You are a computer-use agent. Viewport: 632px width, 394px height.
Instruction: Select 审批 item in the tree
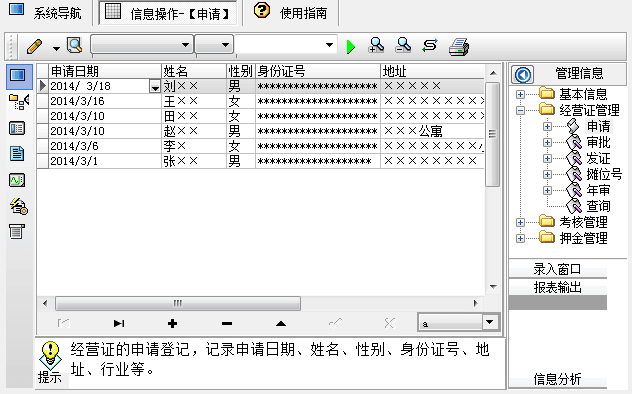[598, 142]
